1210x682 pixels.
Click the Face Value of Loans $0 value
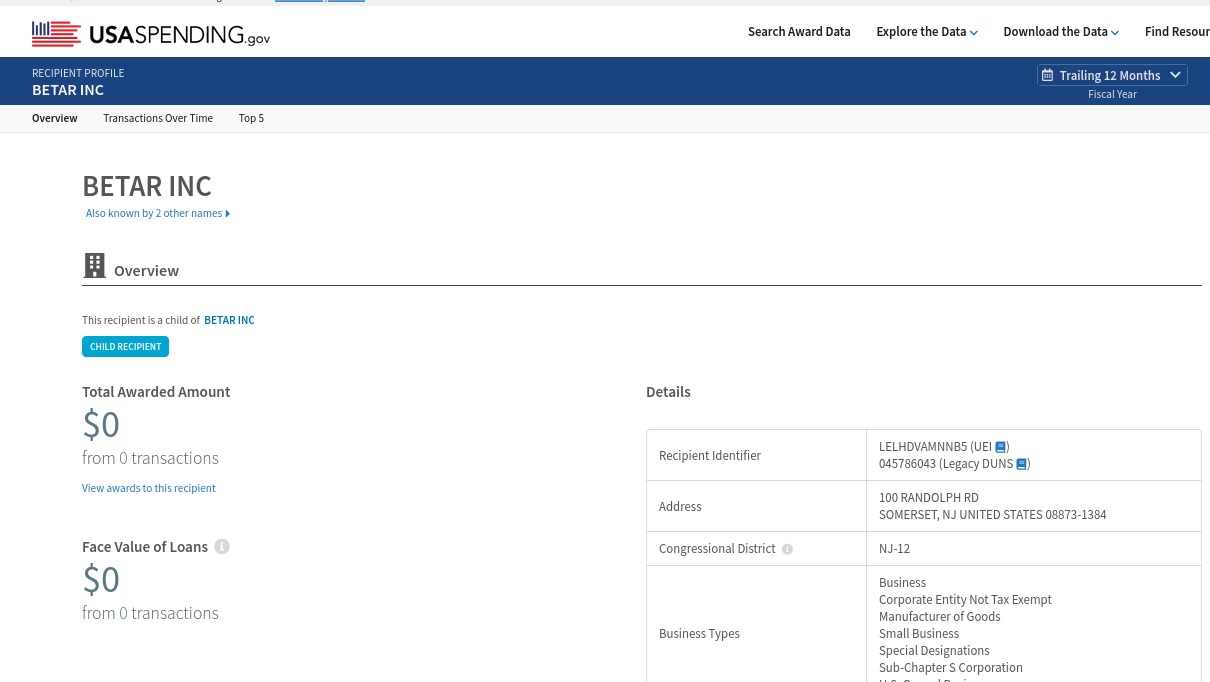(x=101, y=580)
